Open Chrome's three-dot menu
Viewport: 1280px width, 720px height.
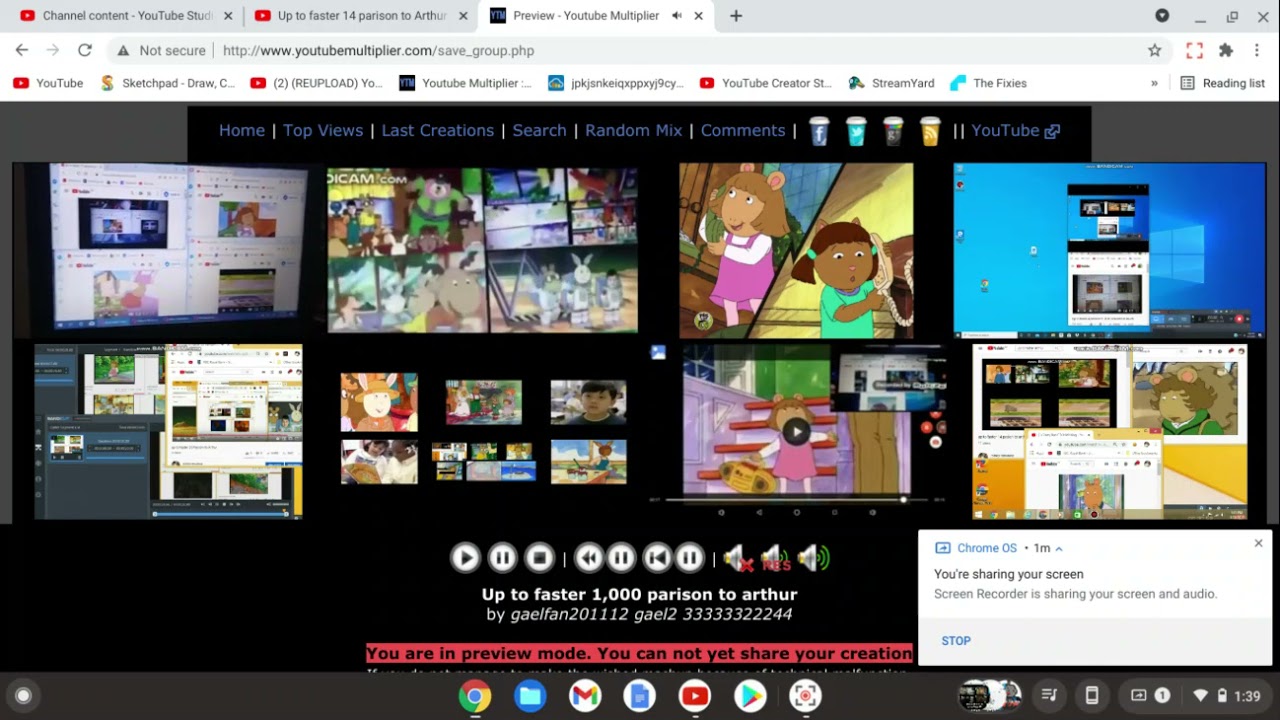1257,50
